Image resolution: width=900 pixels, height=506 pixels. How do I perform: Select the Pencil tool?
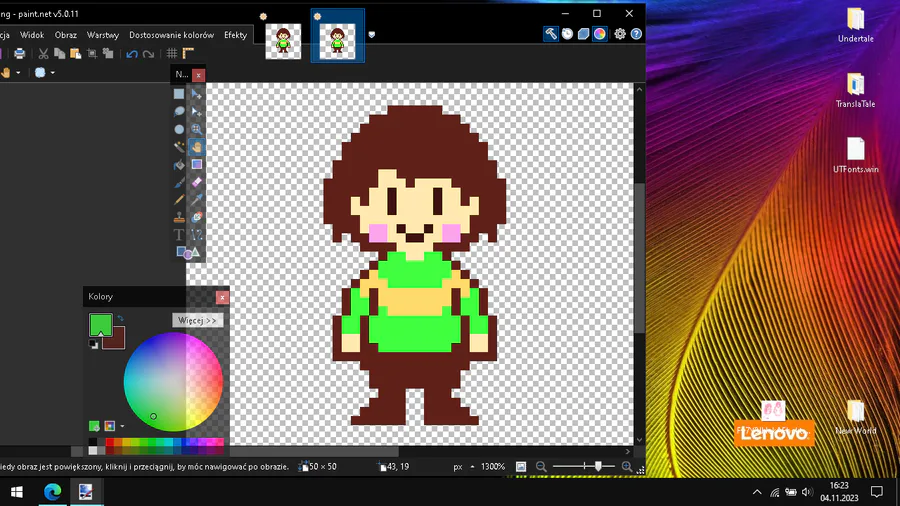pyautogui.click(x=179, y=200)
